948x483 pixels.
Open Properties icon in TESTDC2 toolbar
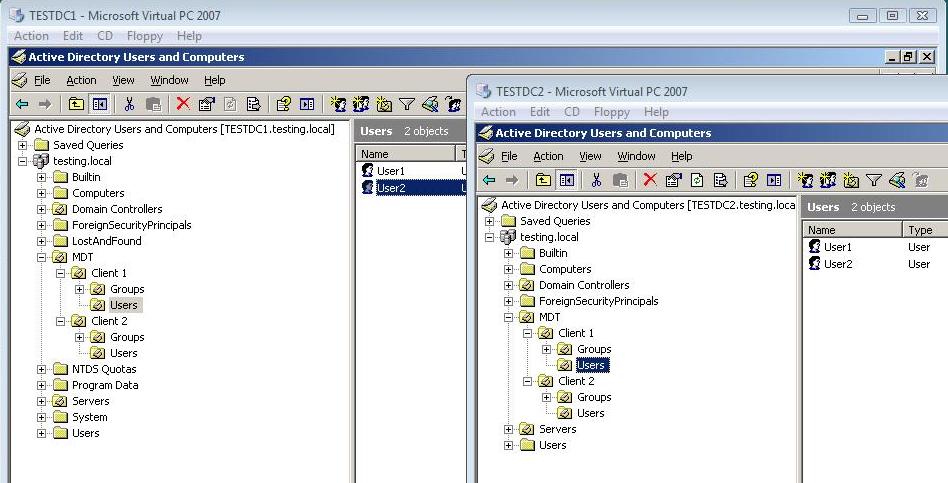pyautogui.click(x=674, y=180)
